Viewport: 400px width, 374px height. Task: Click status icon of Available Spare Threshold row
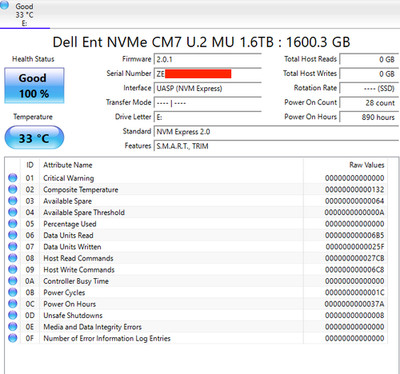tap(13, 212)
